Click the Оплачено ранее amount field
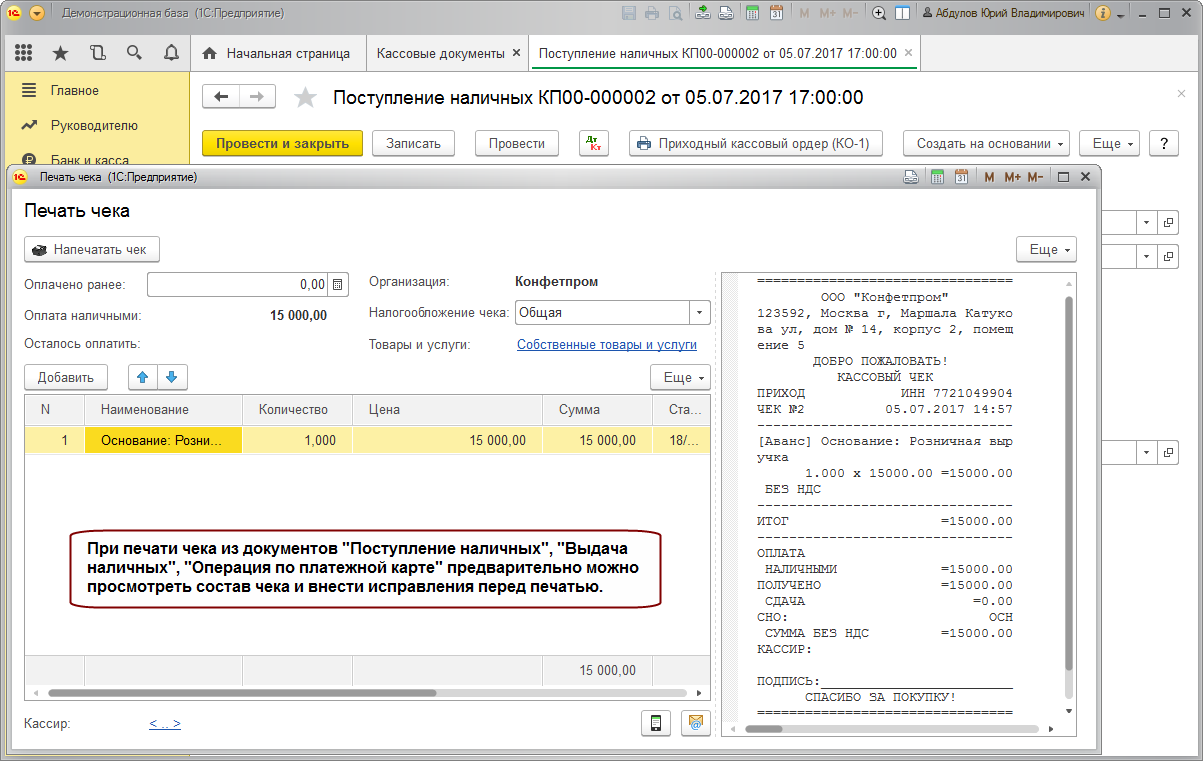The height and width of the screenshot is (761, 1203). point(238,285)
